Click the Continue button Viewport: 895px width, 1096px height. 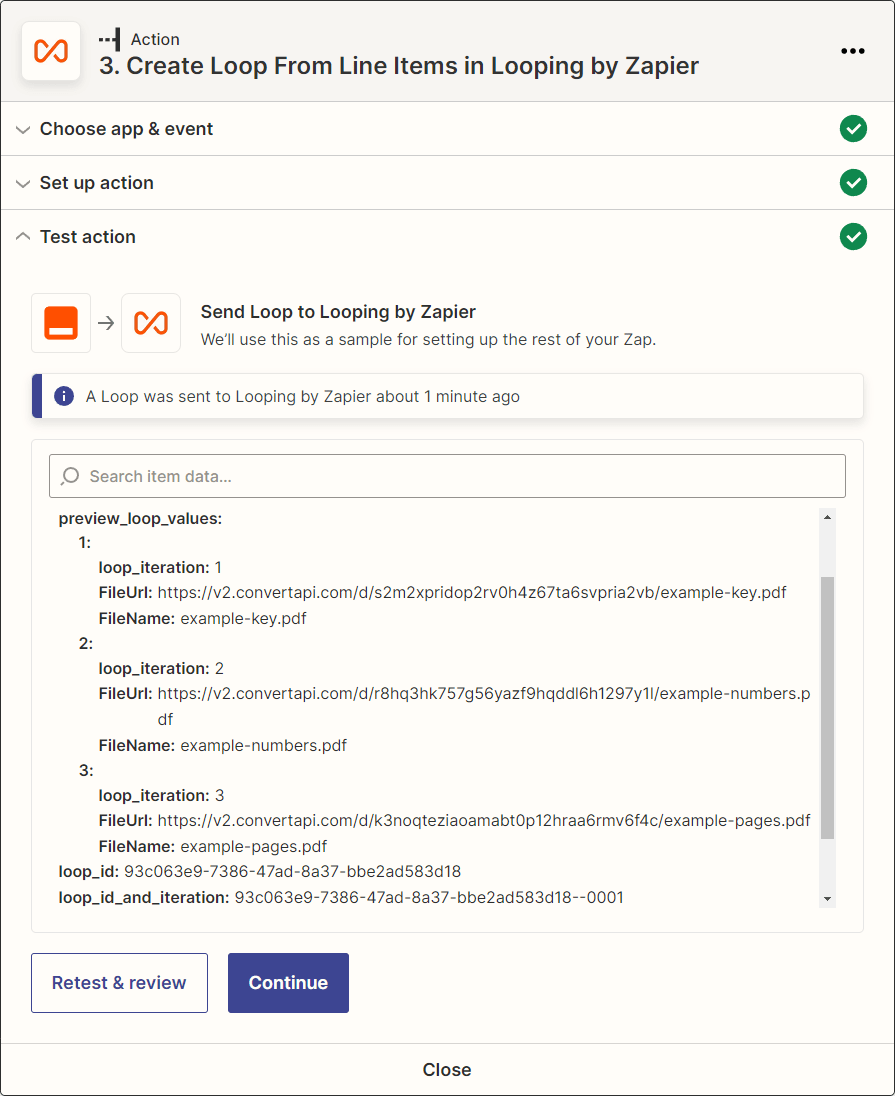point(288,983)
